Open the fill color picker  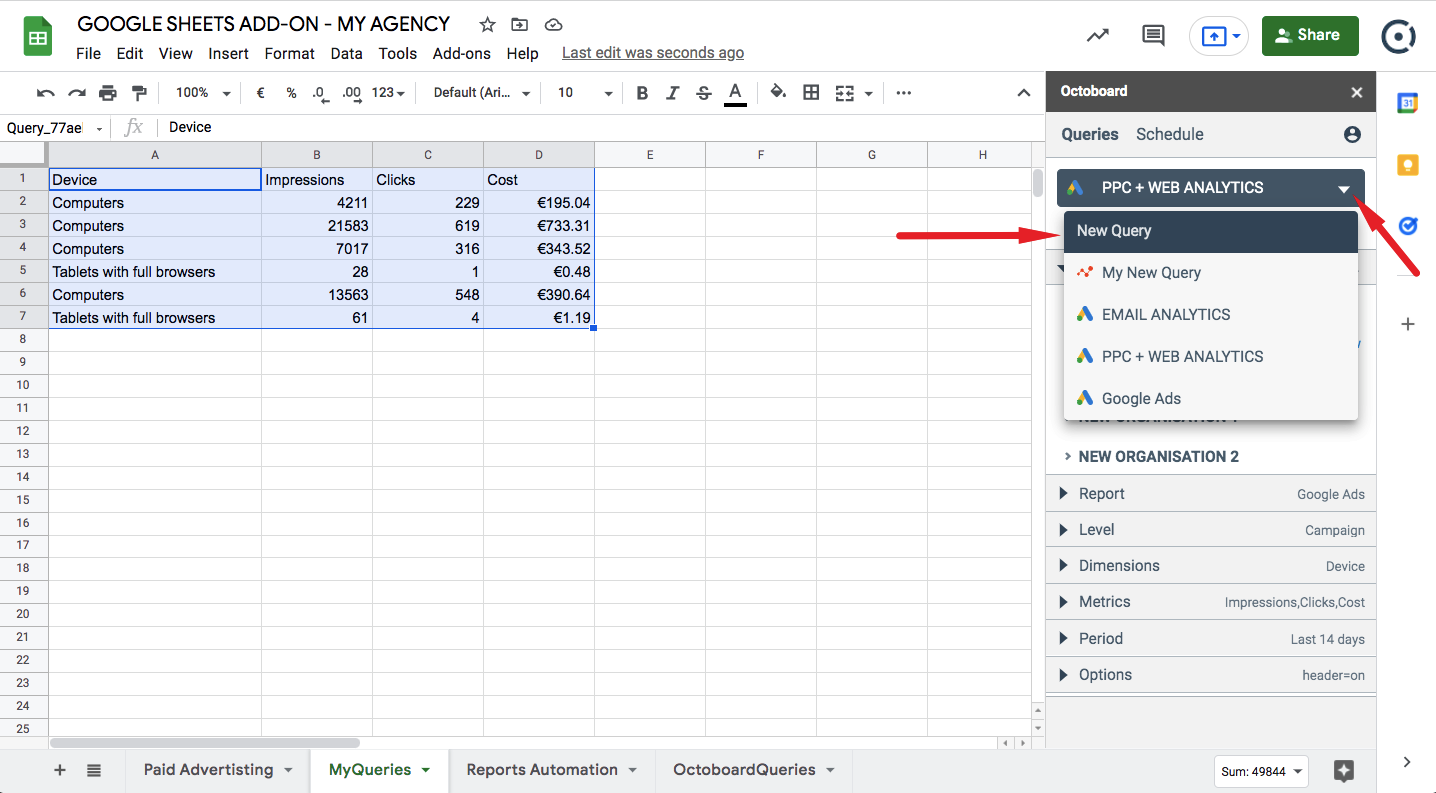(x=778, y=93)
